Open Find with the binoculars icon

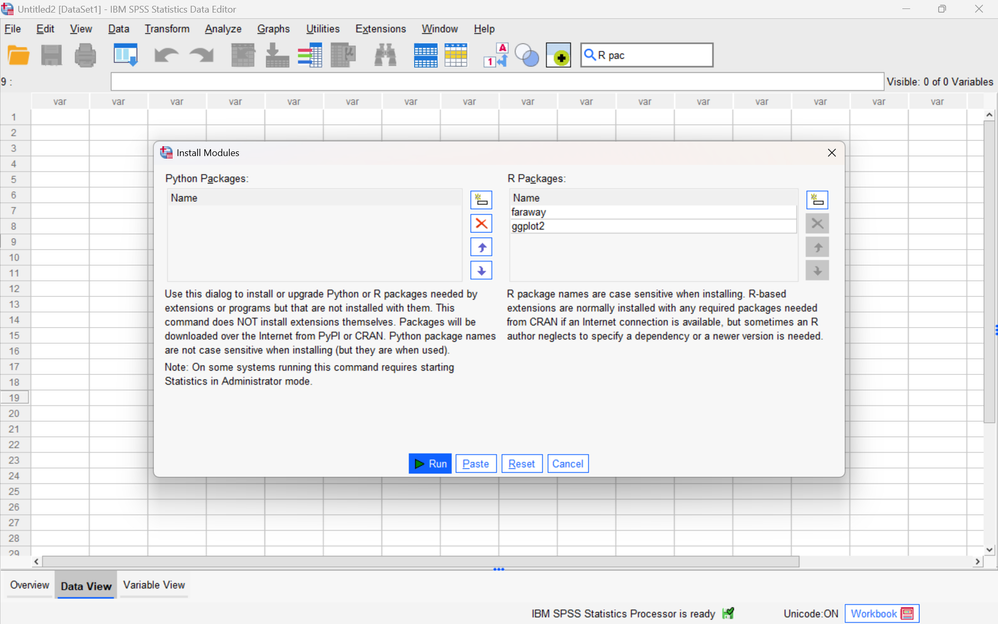[x=385, y=55]
